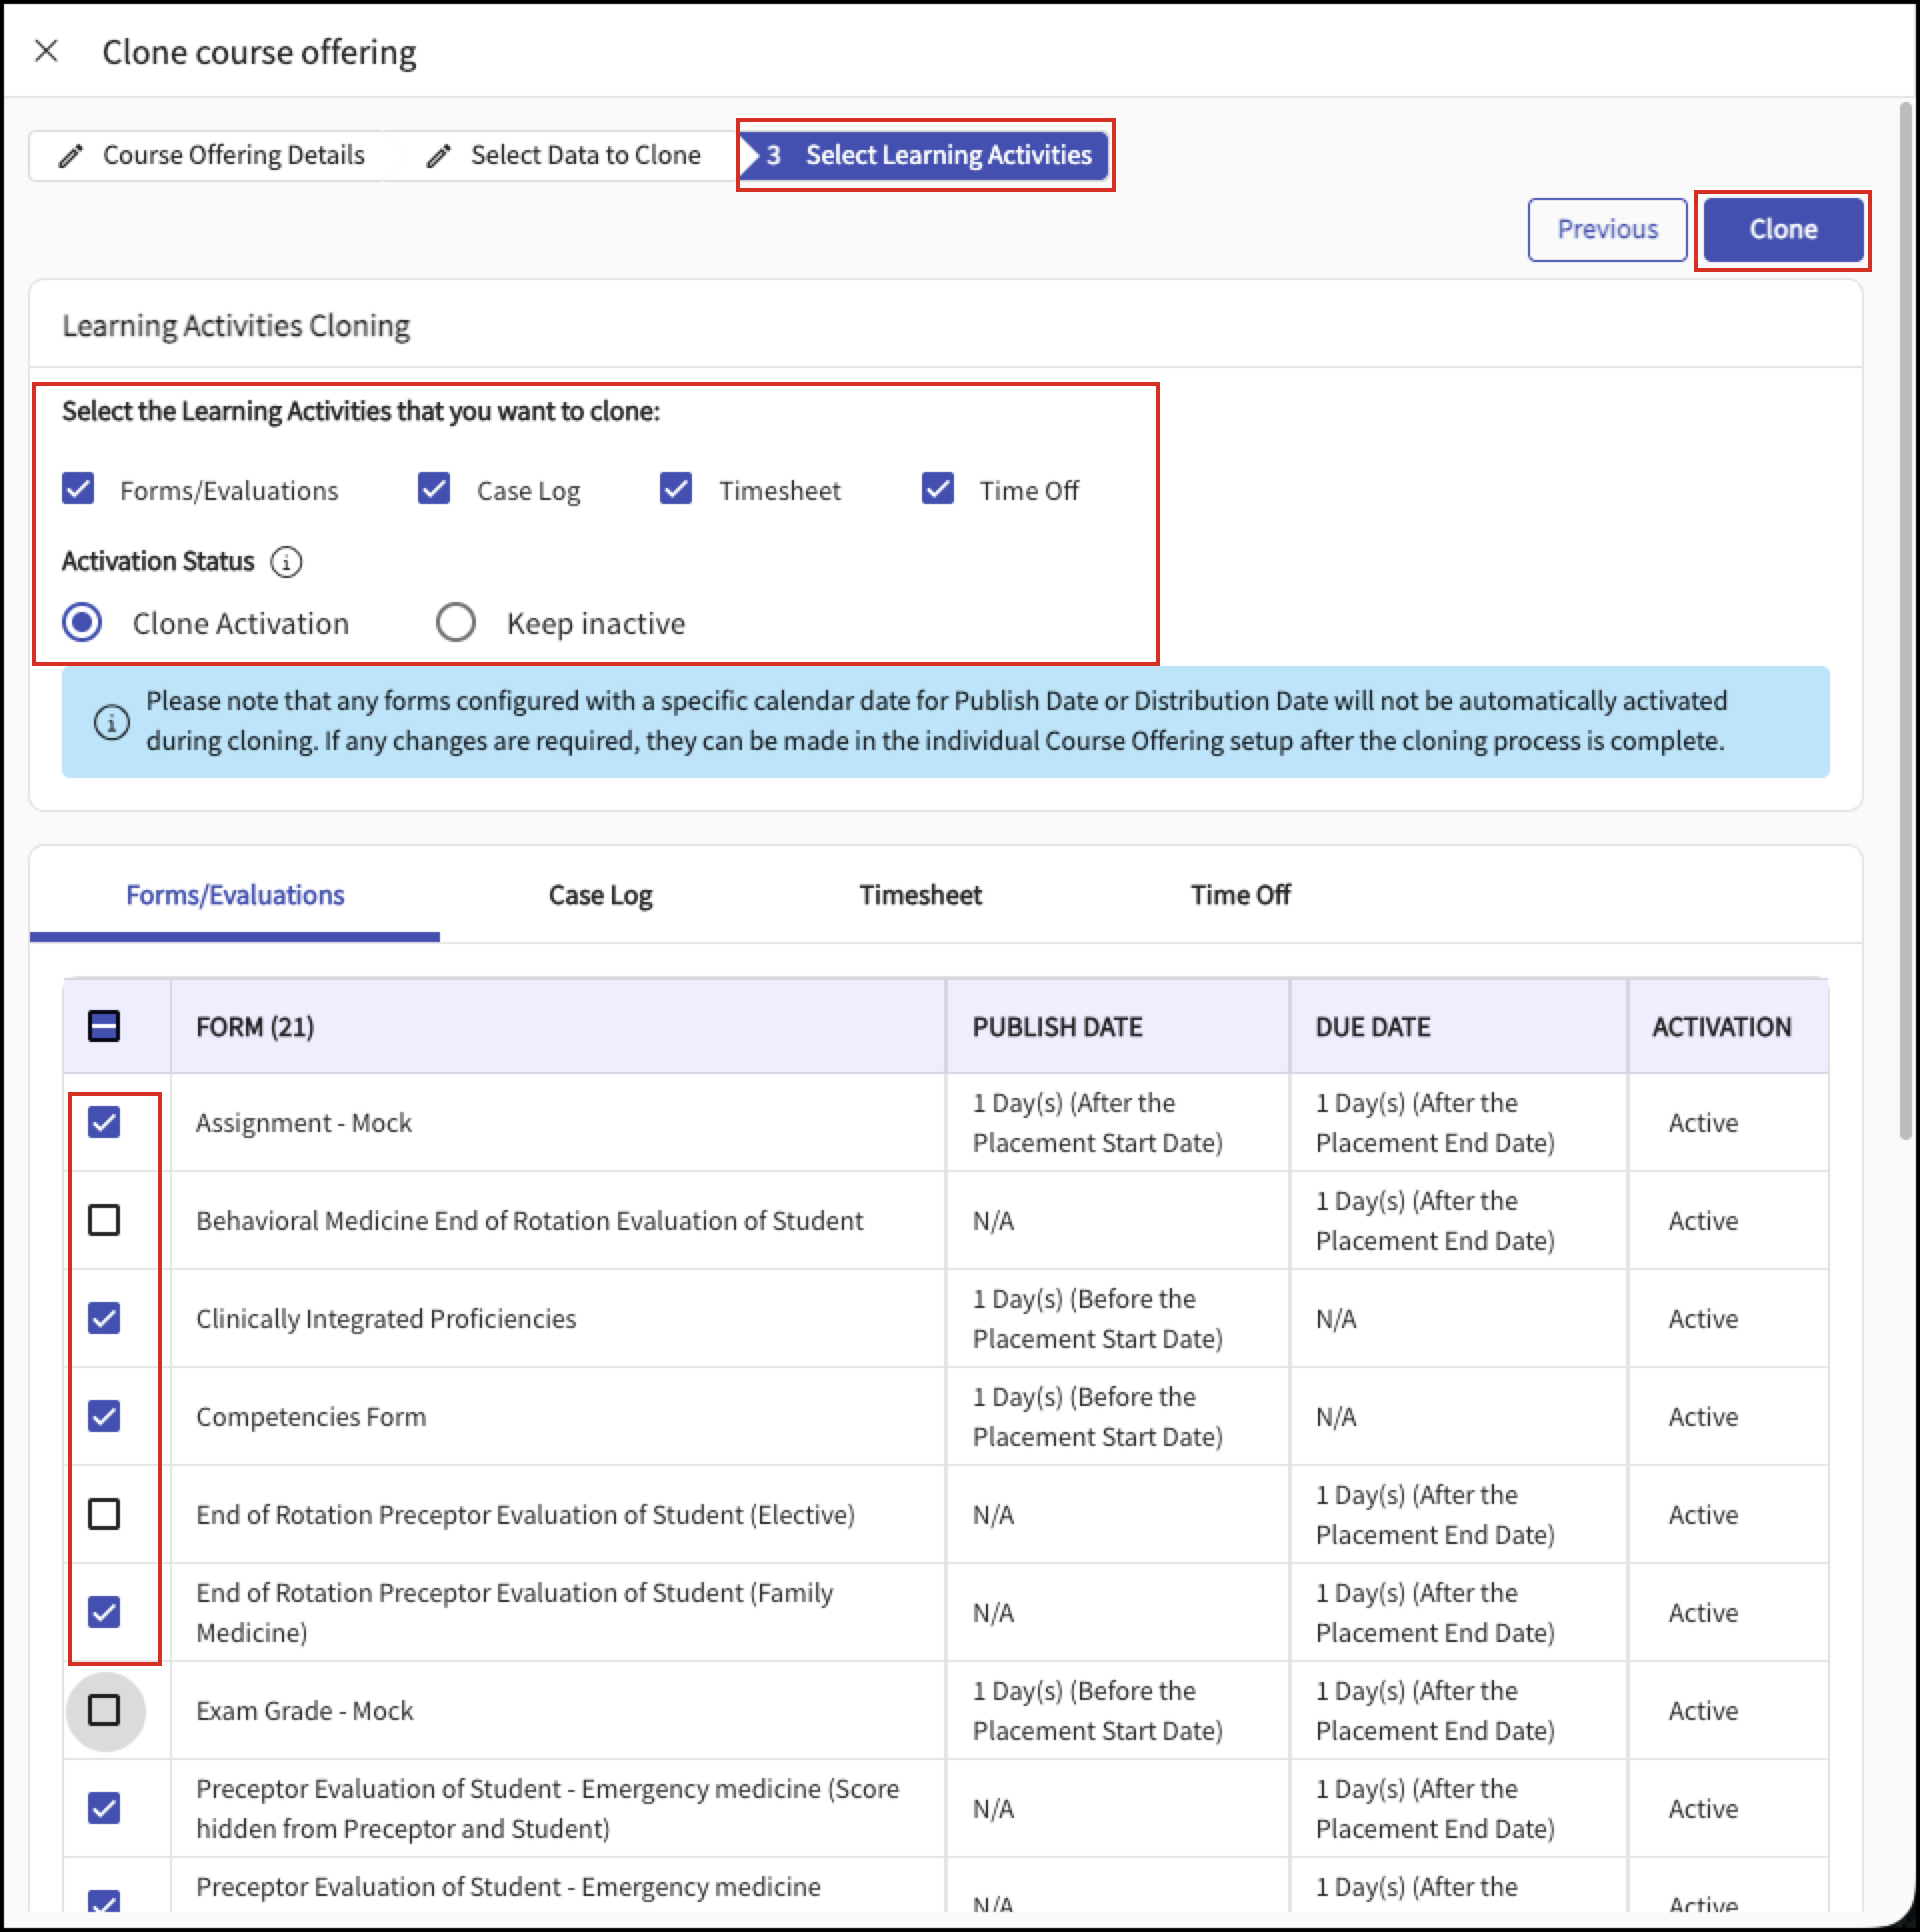1920x1932 pixels.
Task: Uncheck the Time Off checkbox
Action: pos(937,489)
